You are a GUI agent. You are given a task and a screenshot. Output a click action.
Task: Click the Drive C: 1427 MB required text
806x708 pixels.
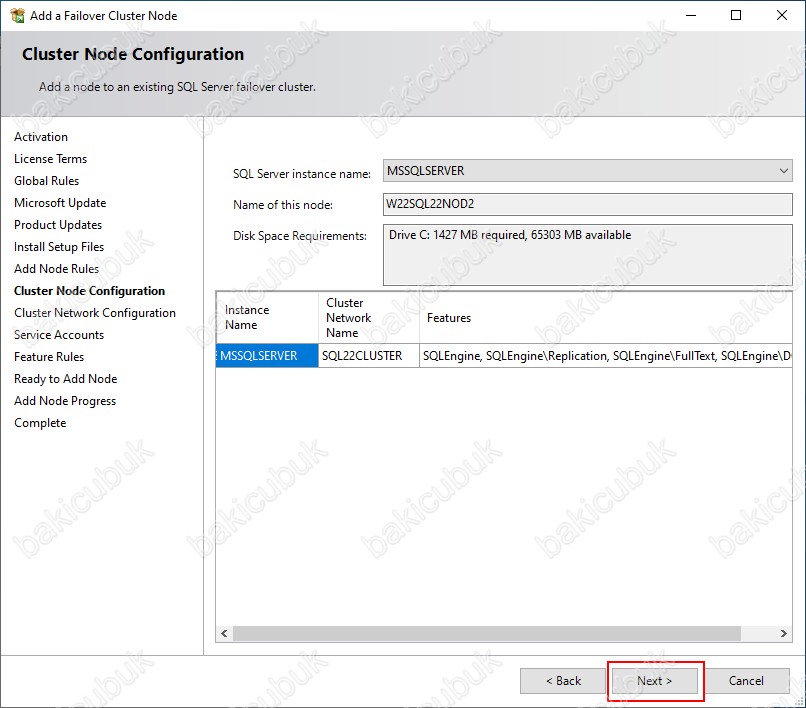[x=510, y=235]
